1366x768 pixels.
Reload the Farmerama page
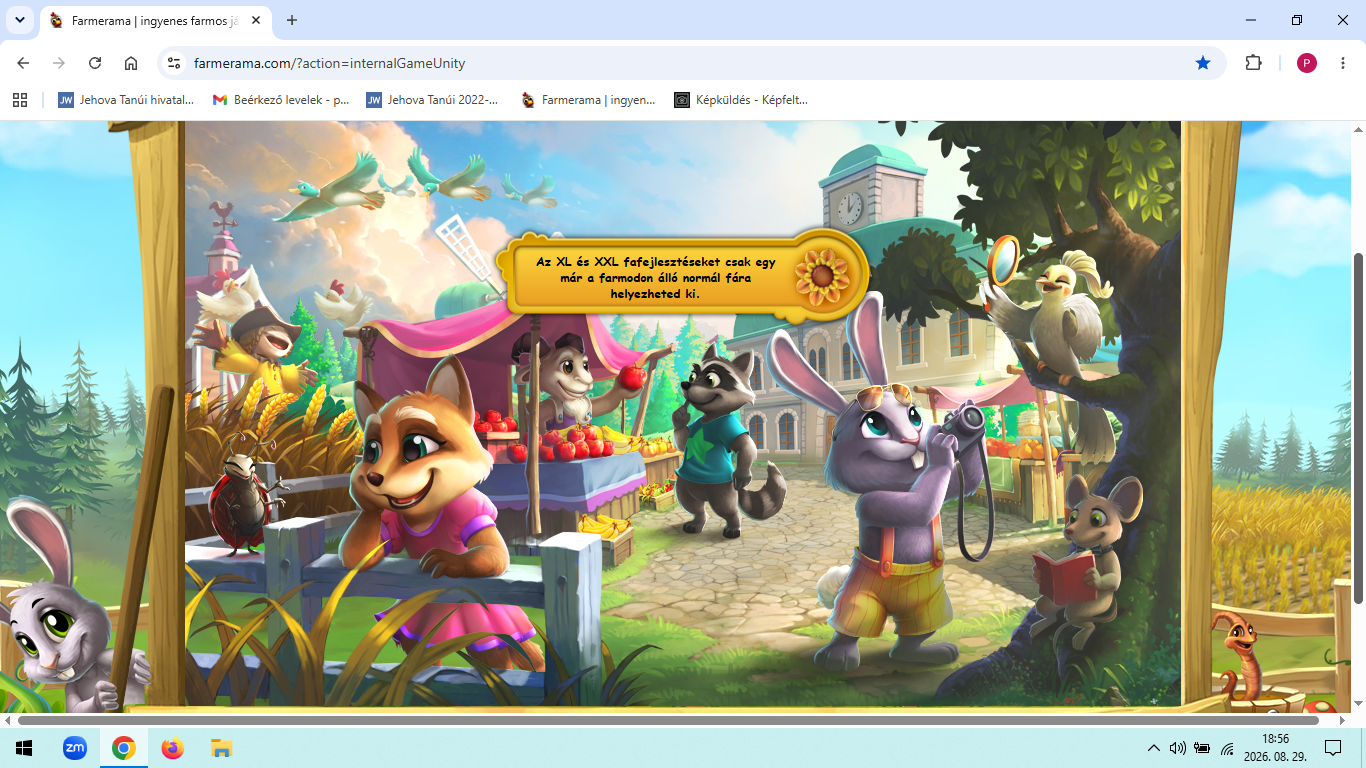coord(95,63)
